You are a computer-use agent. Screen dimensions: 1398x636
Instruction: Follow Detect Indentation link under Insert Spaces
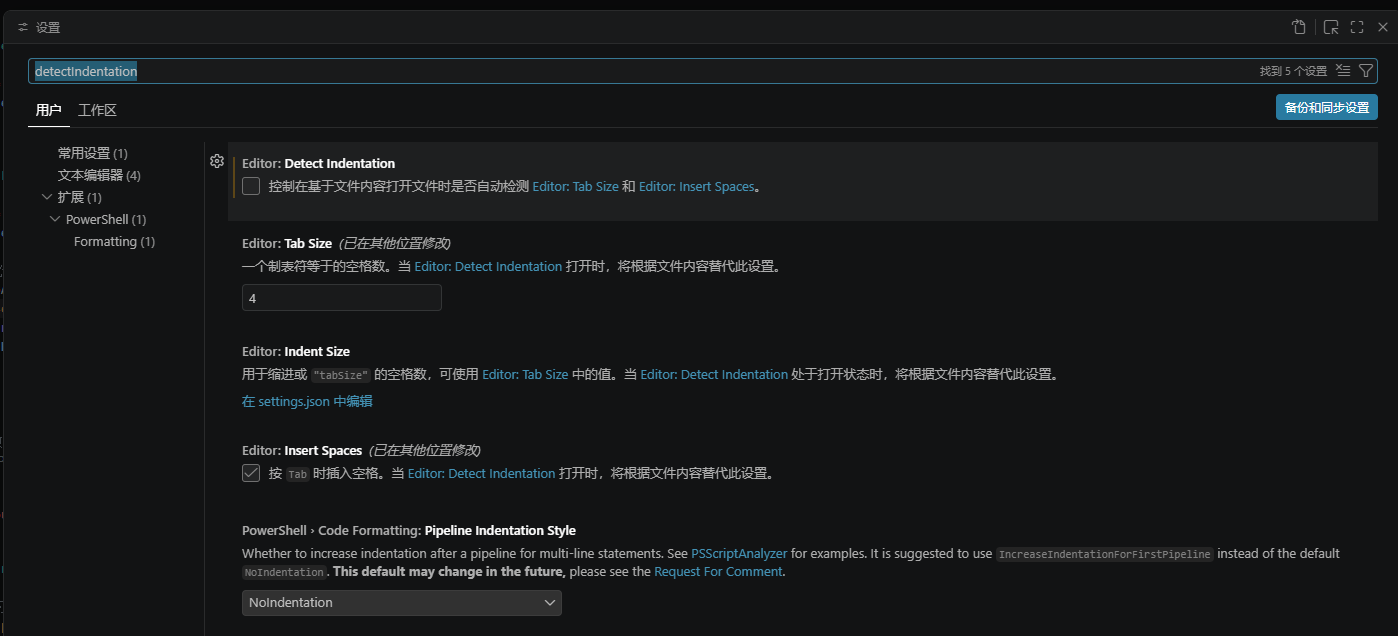point(481,473)
